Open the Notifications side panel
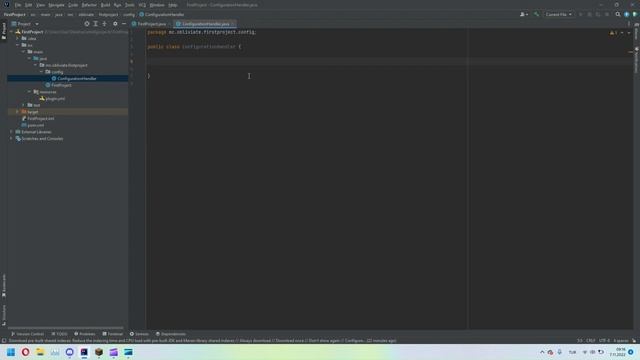 (x=636, y=60)
